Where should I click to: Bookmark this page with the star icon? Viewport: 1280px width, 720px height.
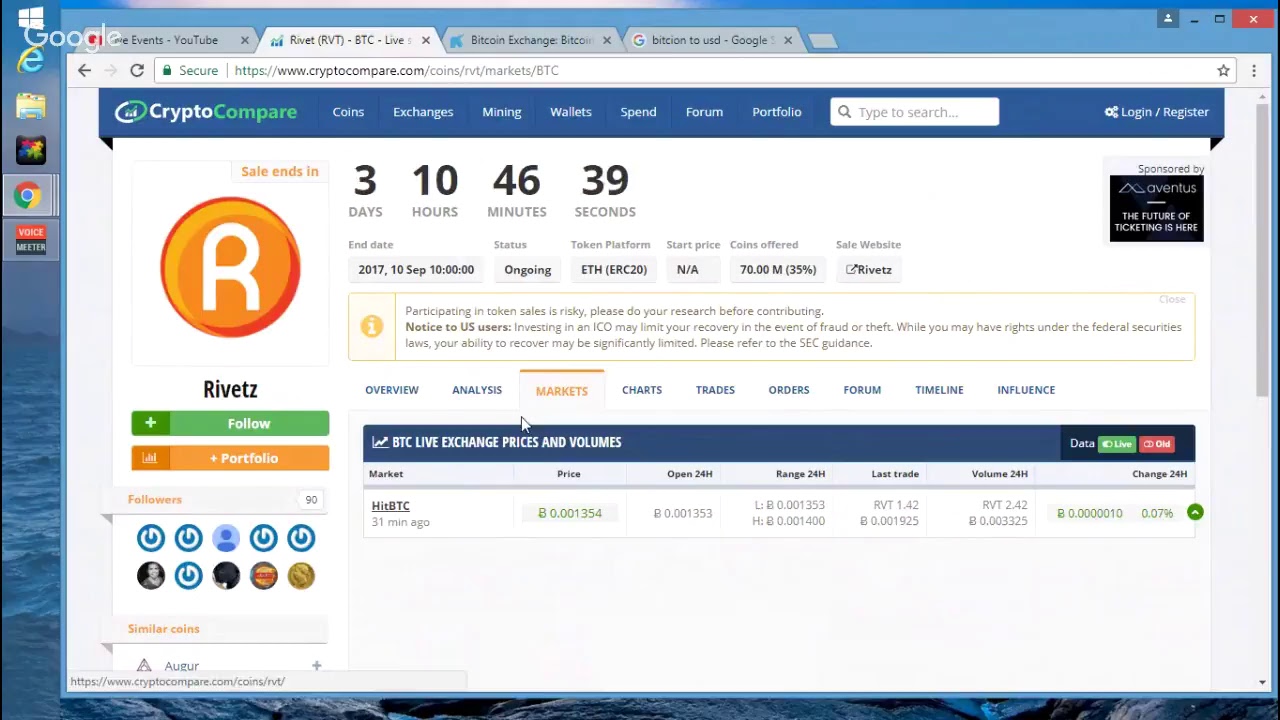click(x=1223, y=70)
